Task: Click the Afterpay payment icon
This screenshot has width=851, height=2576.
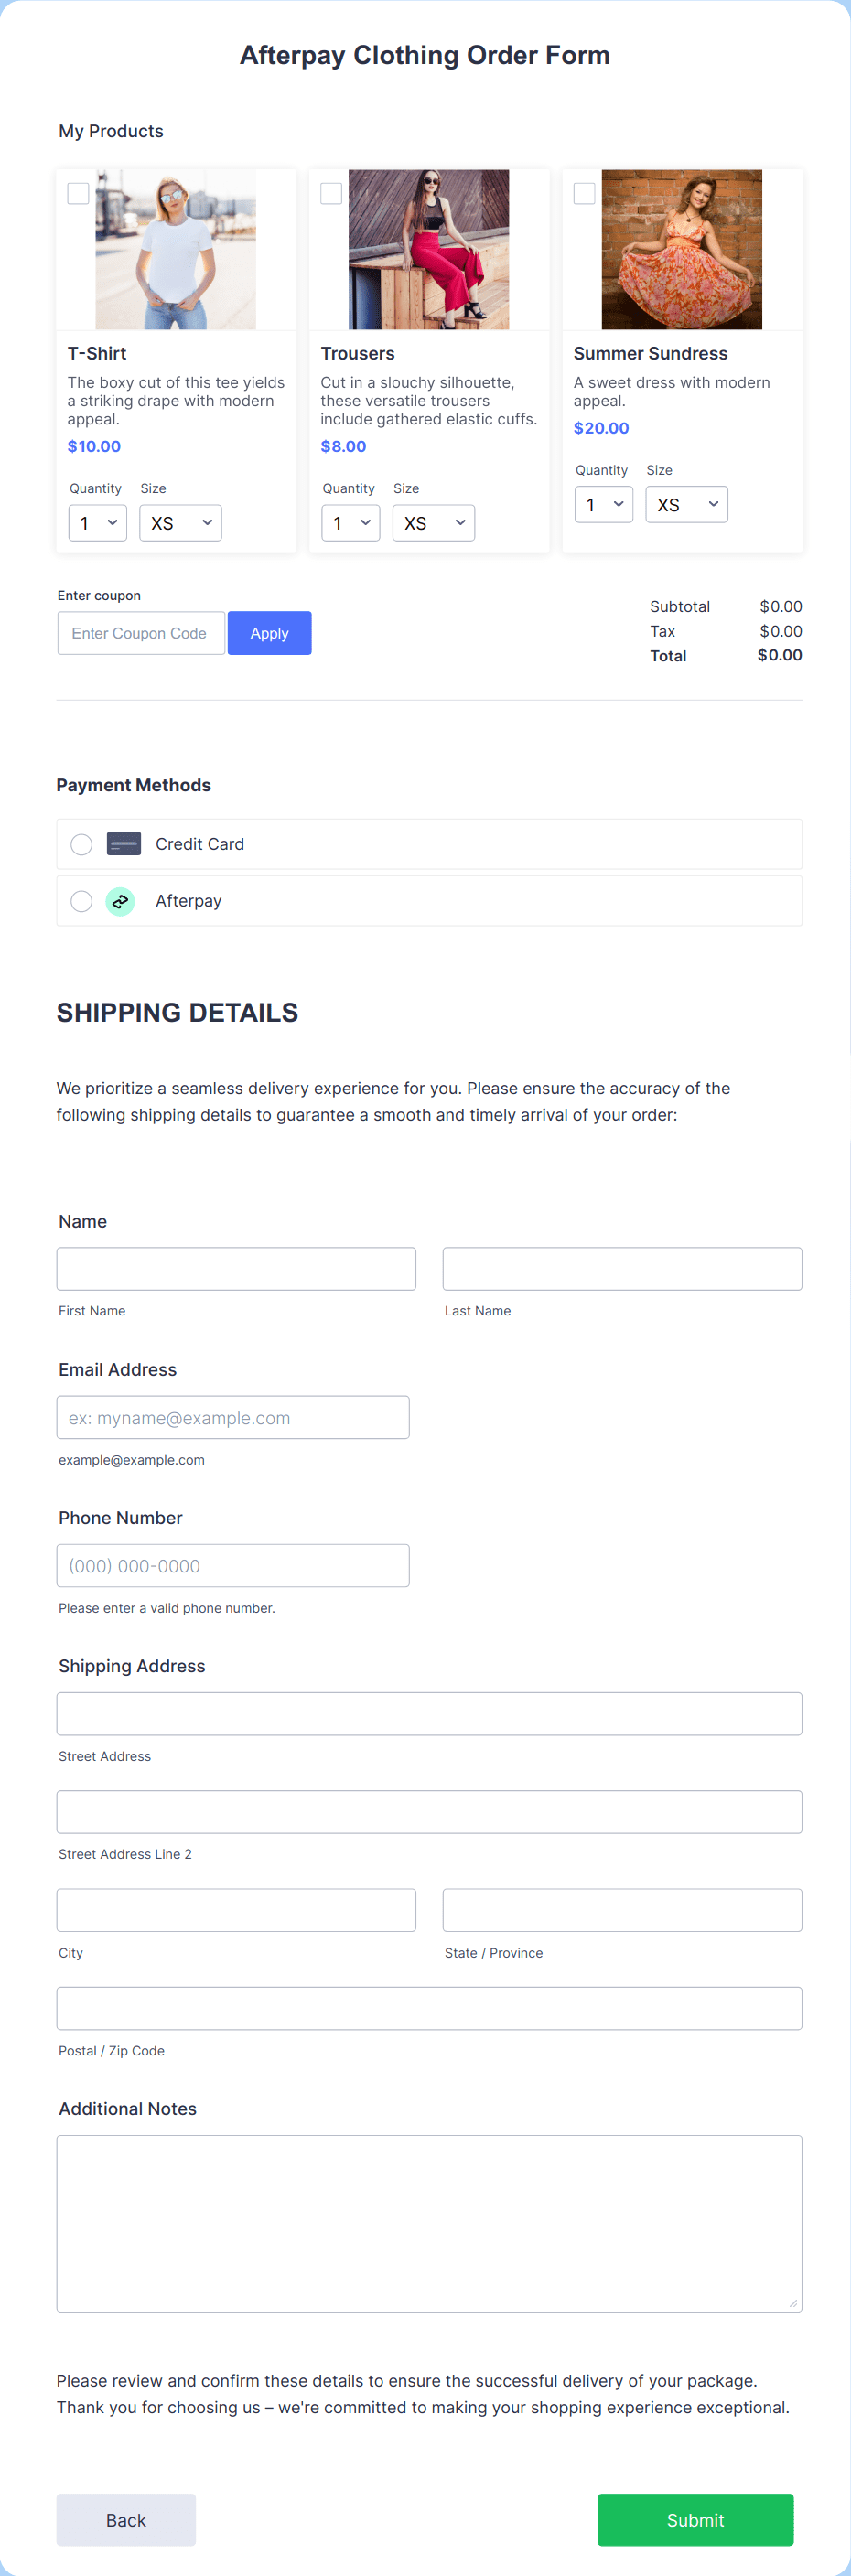Action: (120, 900)
